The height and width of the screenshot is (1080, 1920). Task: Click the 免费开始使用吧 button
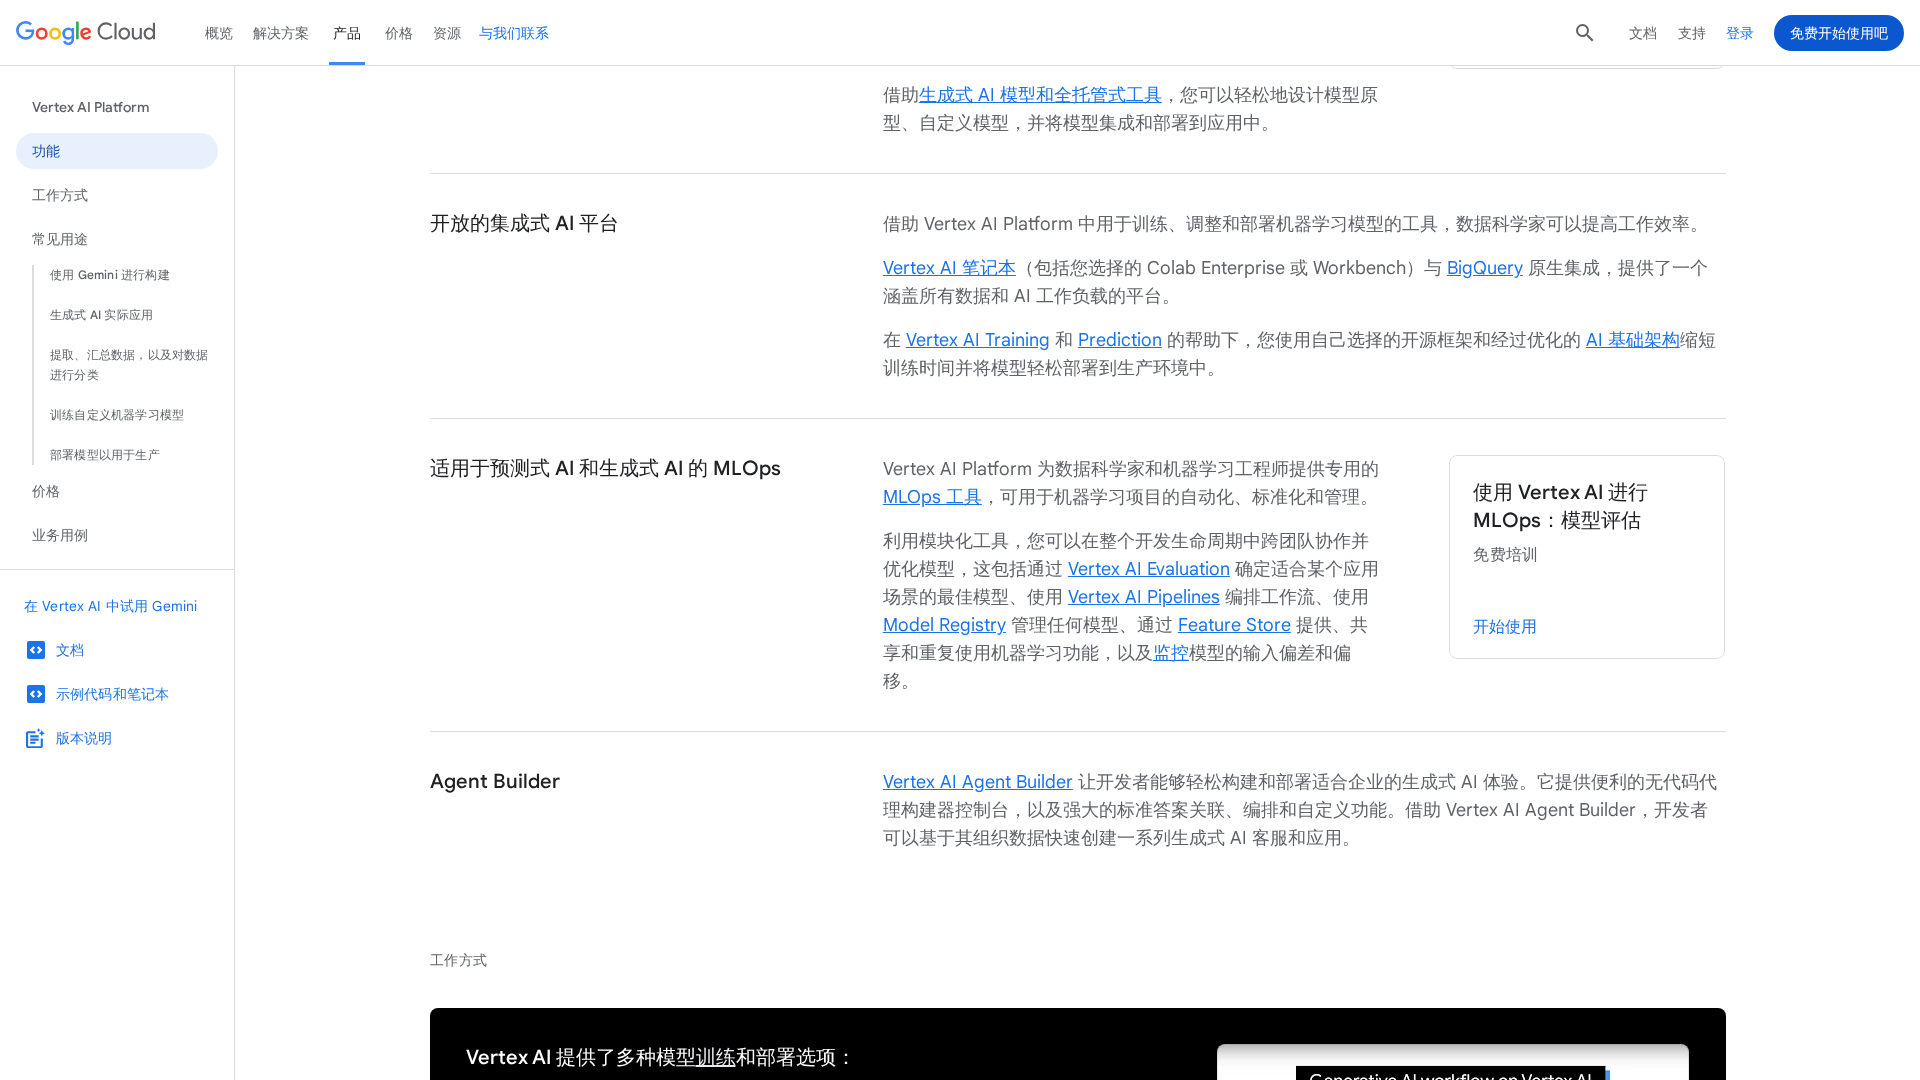pos(1838,32)
